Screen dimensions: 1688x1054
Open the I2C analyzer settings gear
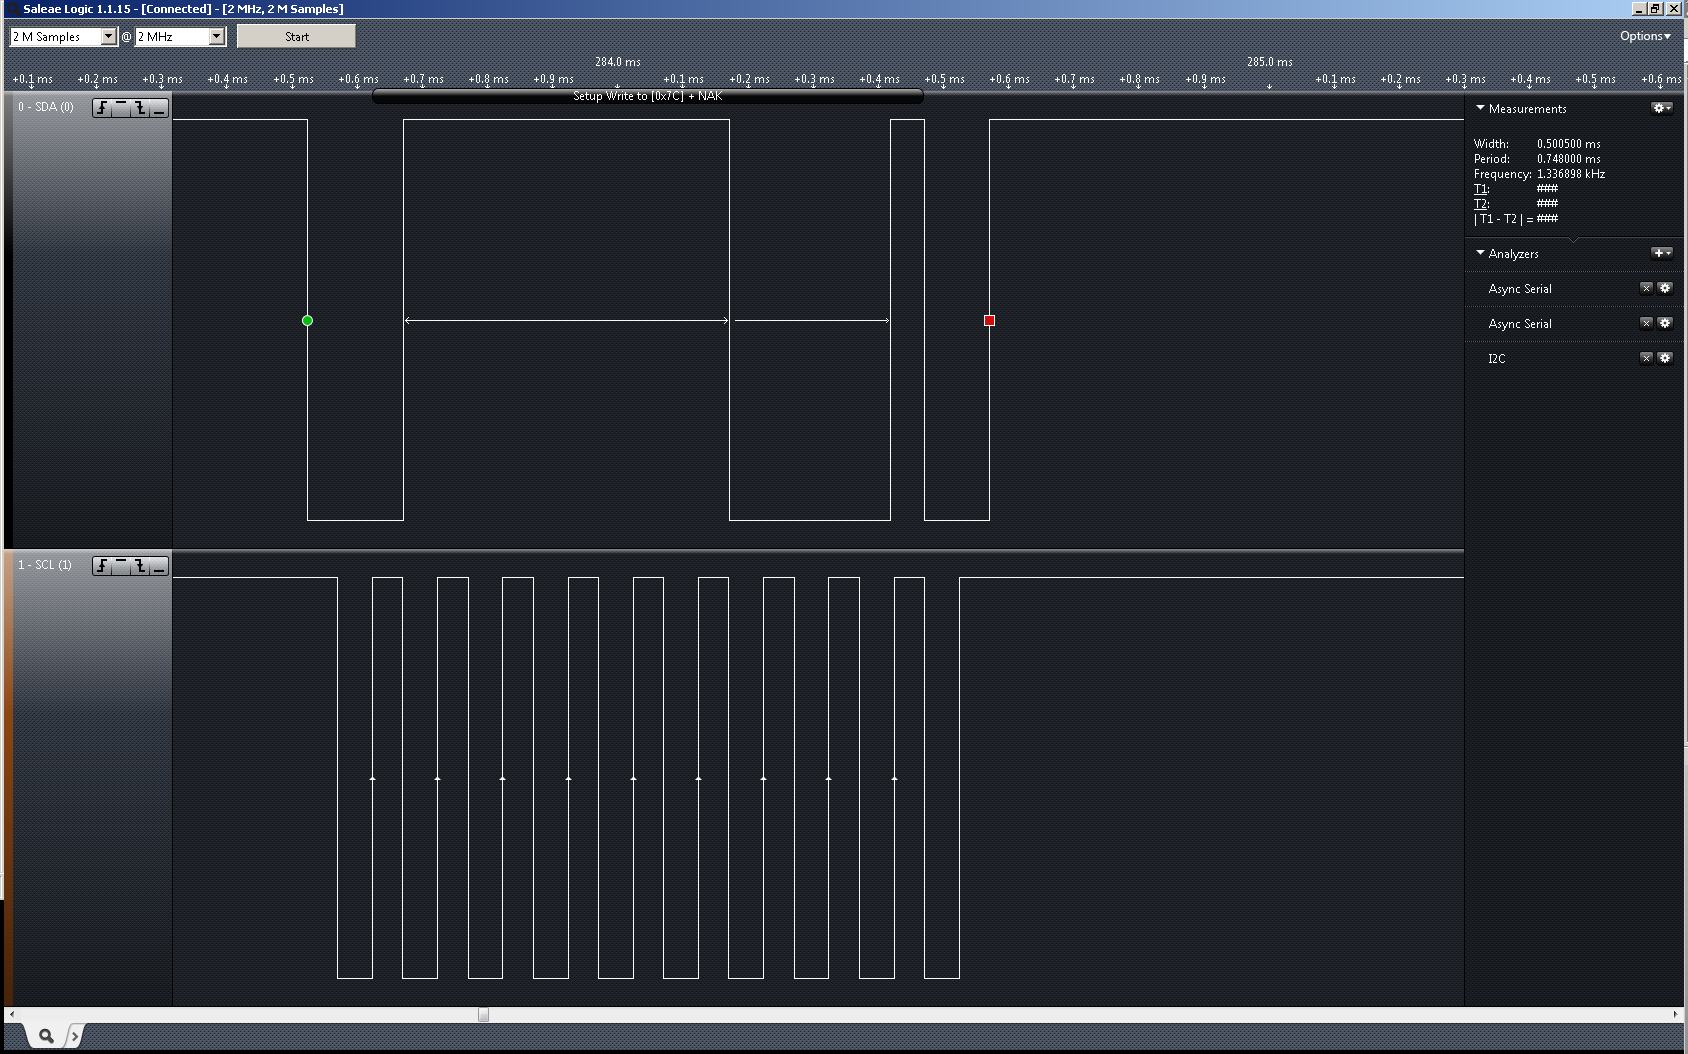(1665, 358)
